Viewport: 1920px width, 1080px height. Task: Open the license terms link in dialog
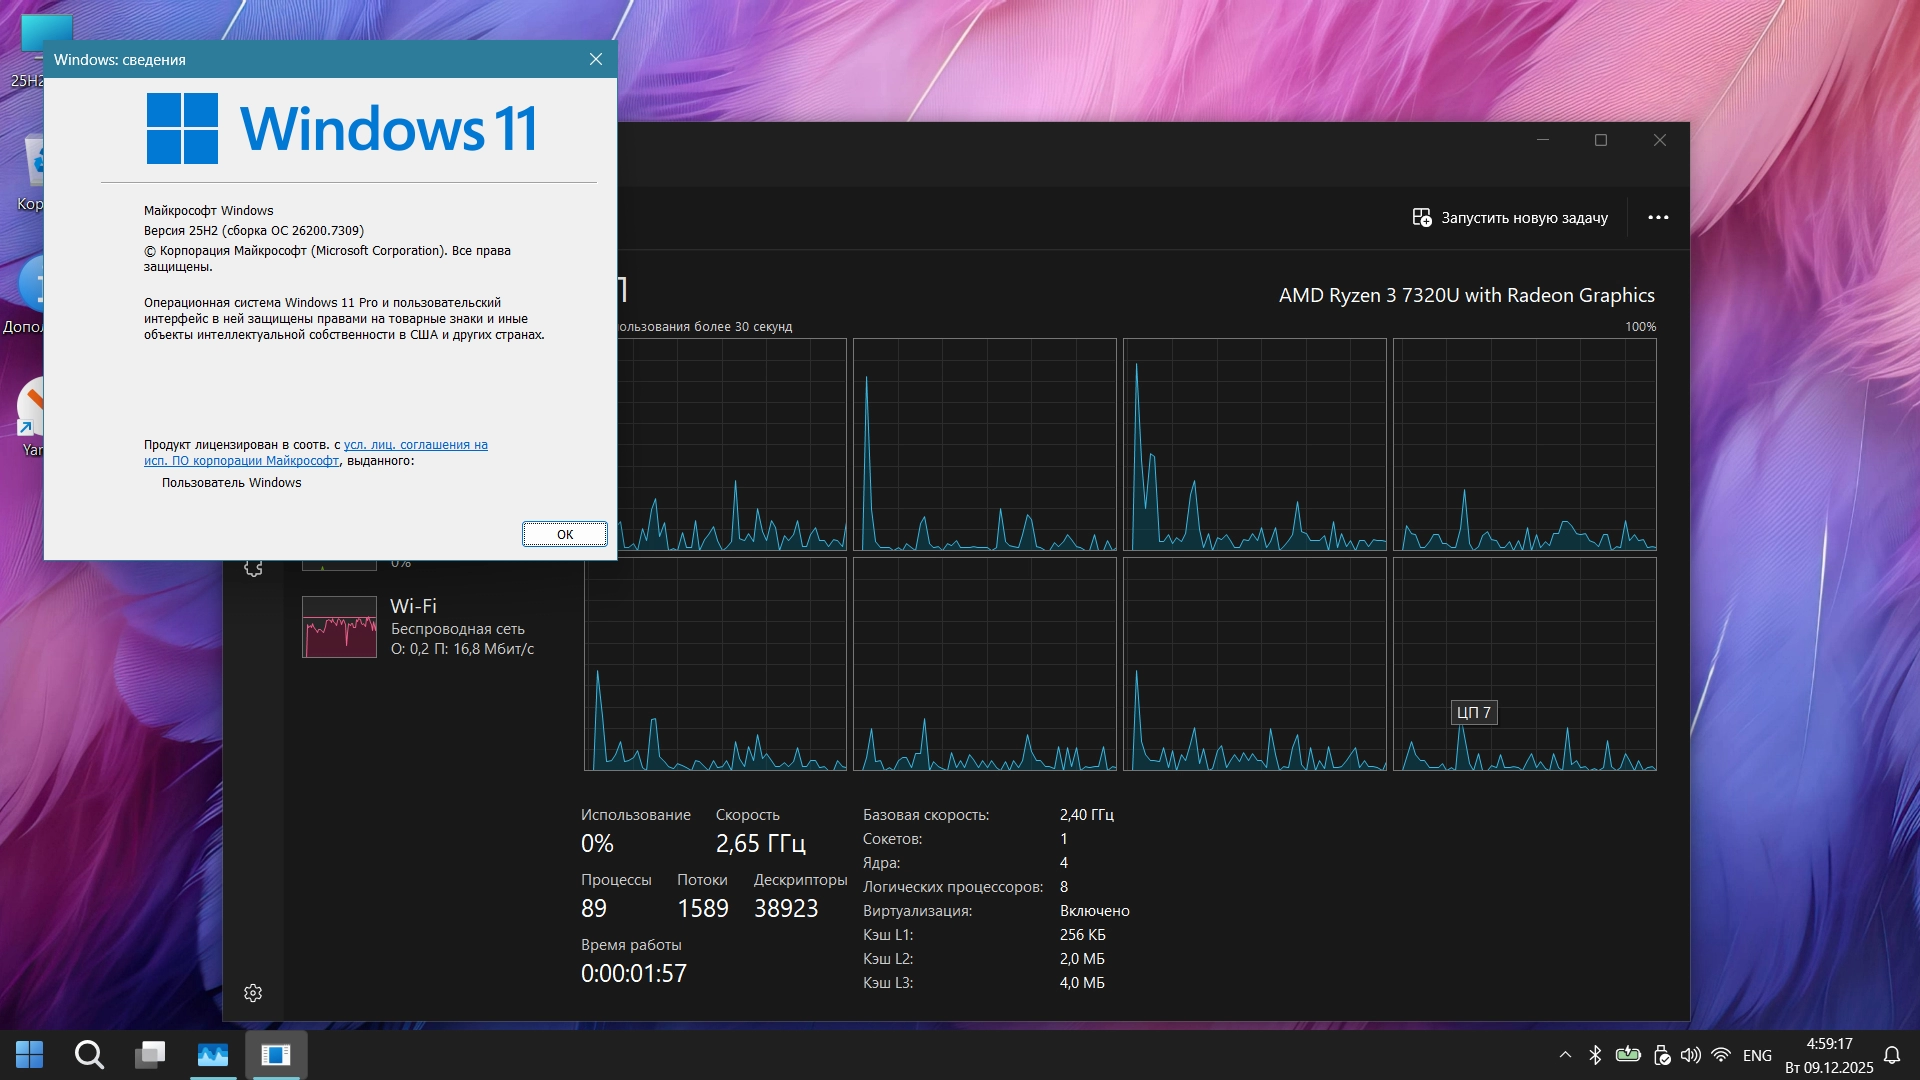click(415, 445)
